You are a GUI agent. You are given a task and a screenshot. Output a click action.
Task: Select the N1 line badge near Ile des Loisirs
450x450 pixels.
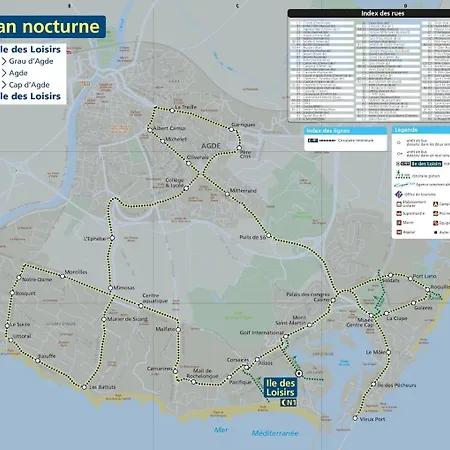point(289,403)
